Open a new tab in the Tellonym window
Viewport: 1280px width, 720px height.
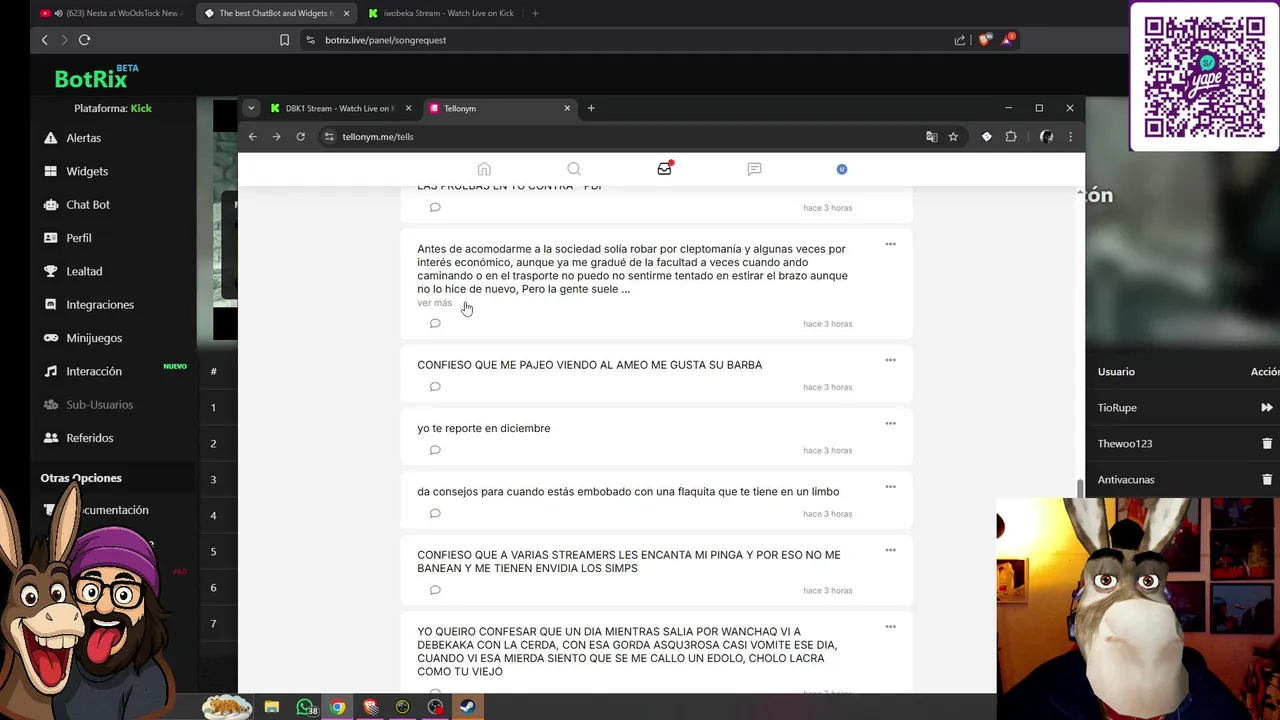(x=591, y=108)
